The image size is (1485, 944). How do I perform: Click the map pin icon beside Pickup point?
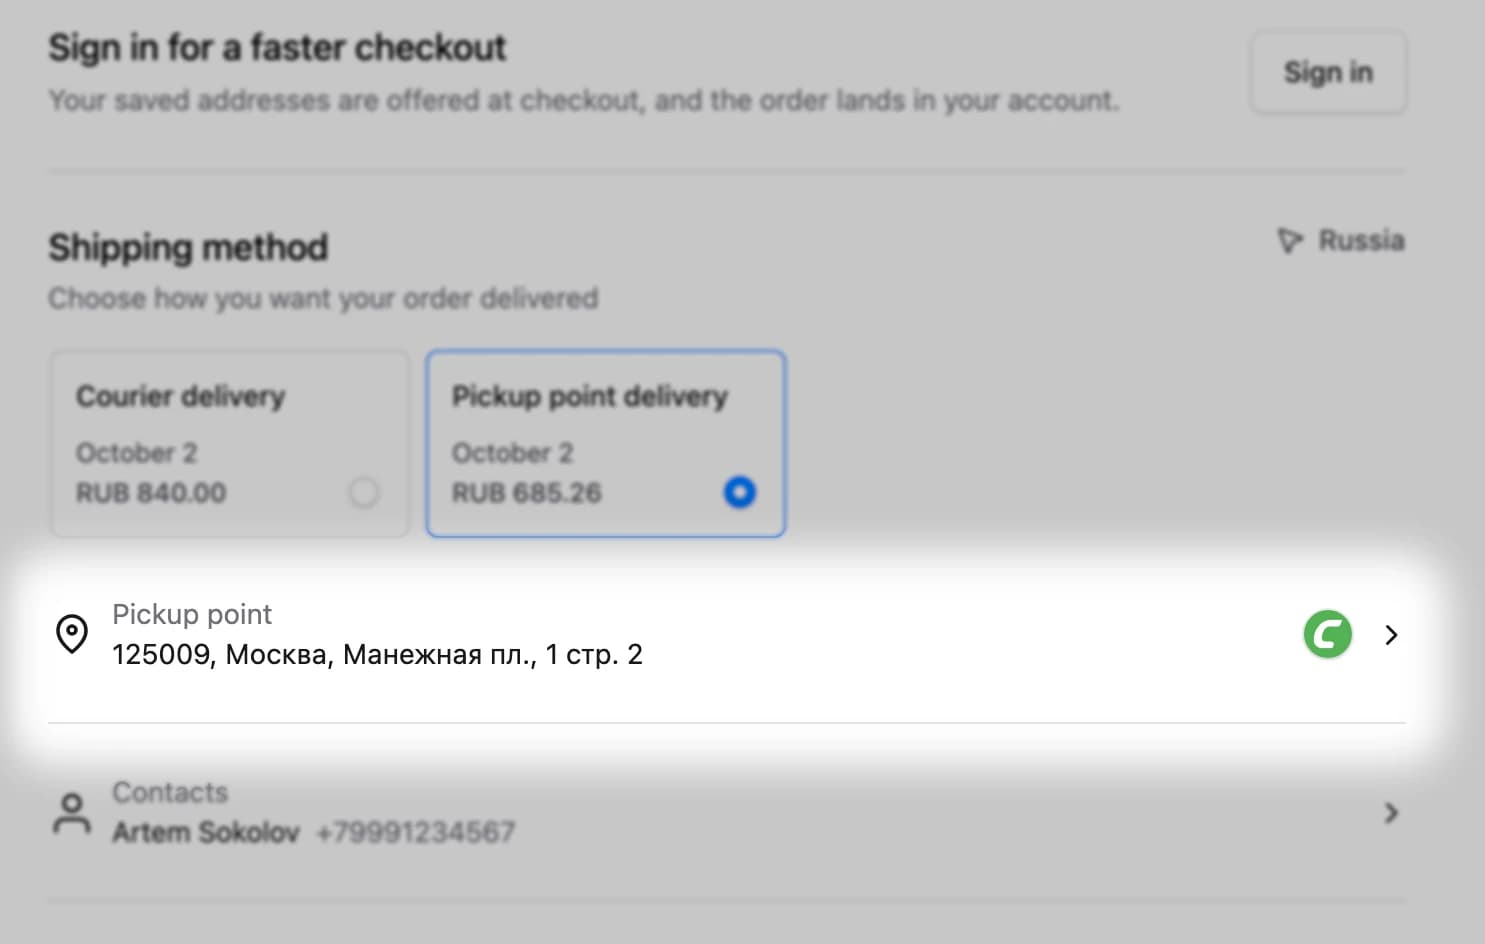click(x=72, y=634)
